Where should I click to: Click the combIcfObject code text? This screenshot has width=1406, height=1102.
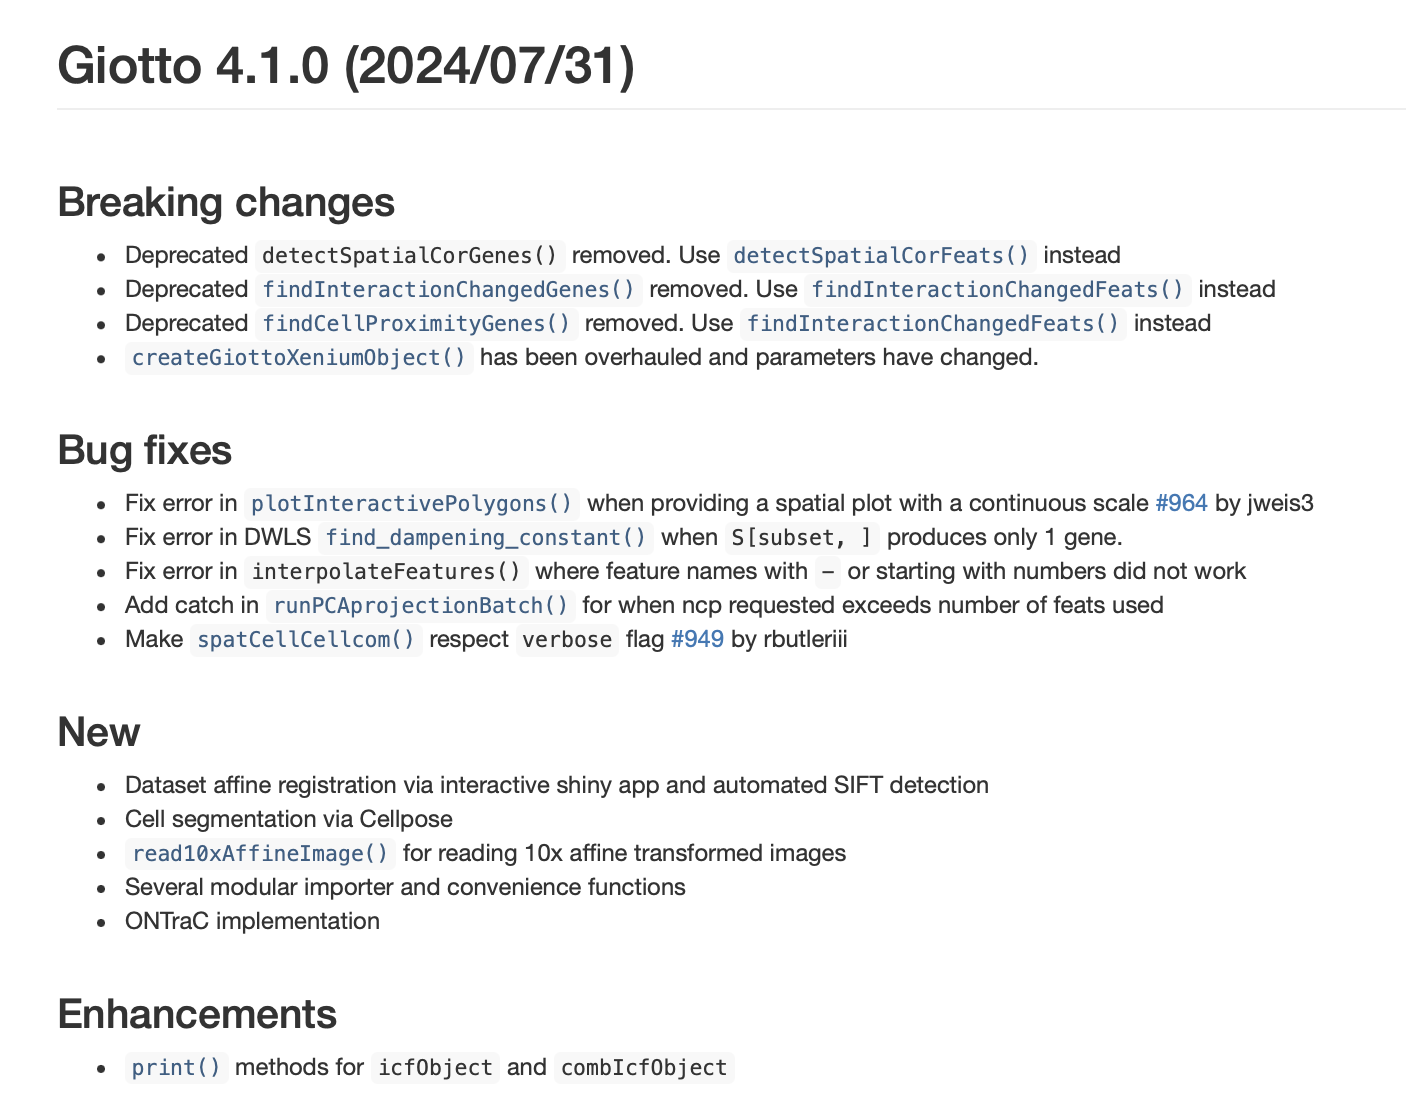643,1067
